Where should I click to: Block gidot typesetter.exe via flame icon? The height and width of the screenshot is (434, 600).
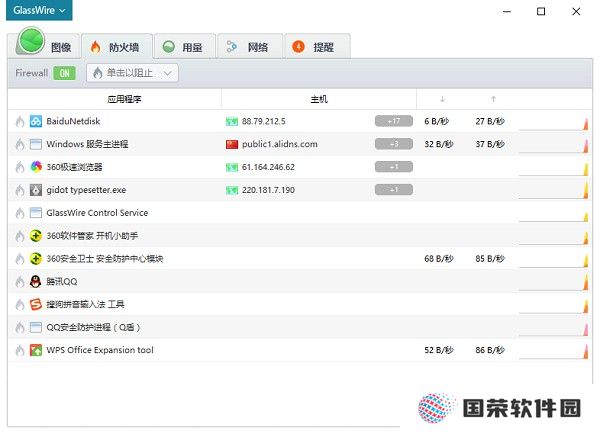click(20, 190)
